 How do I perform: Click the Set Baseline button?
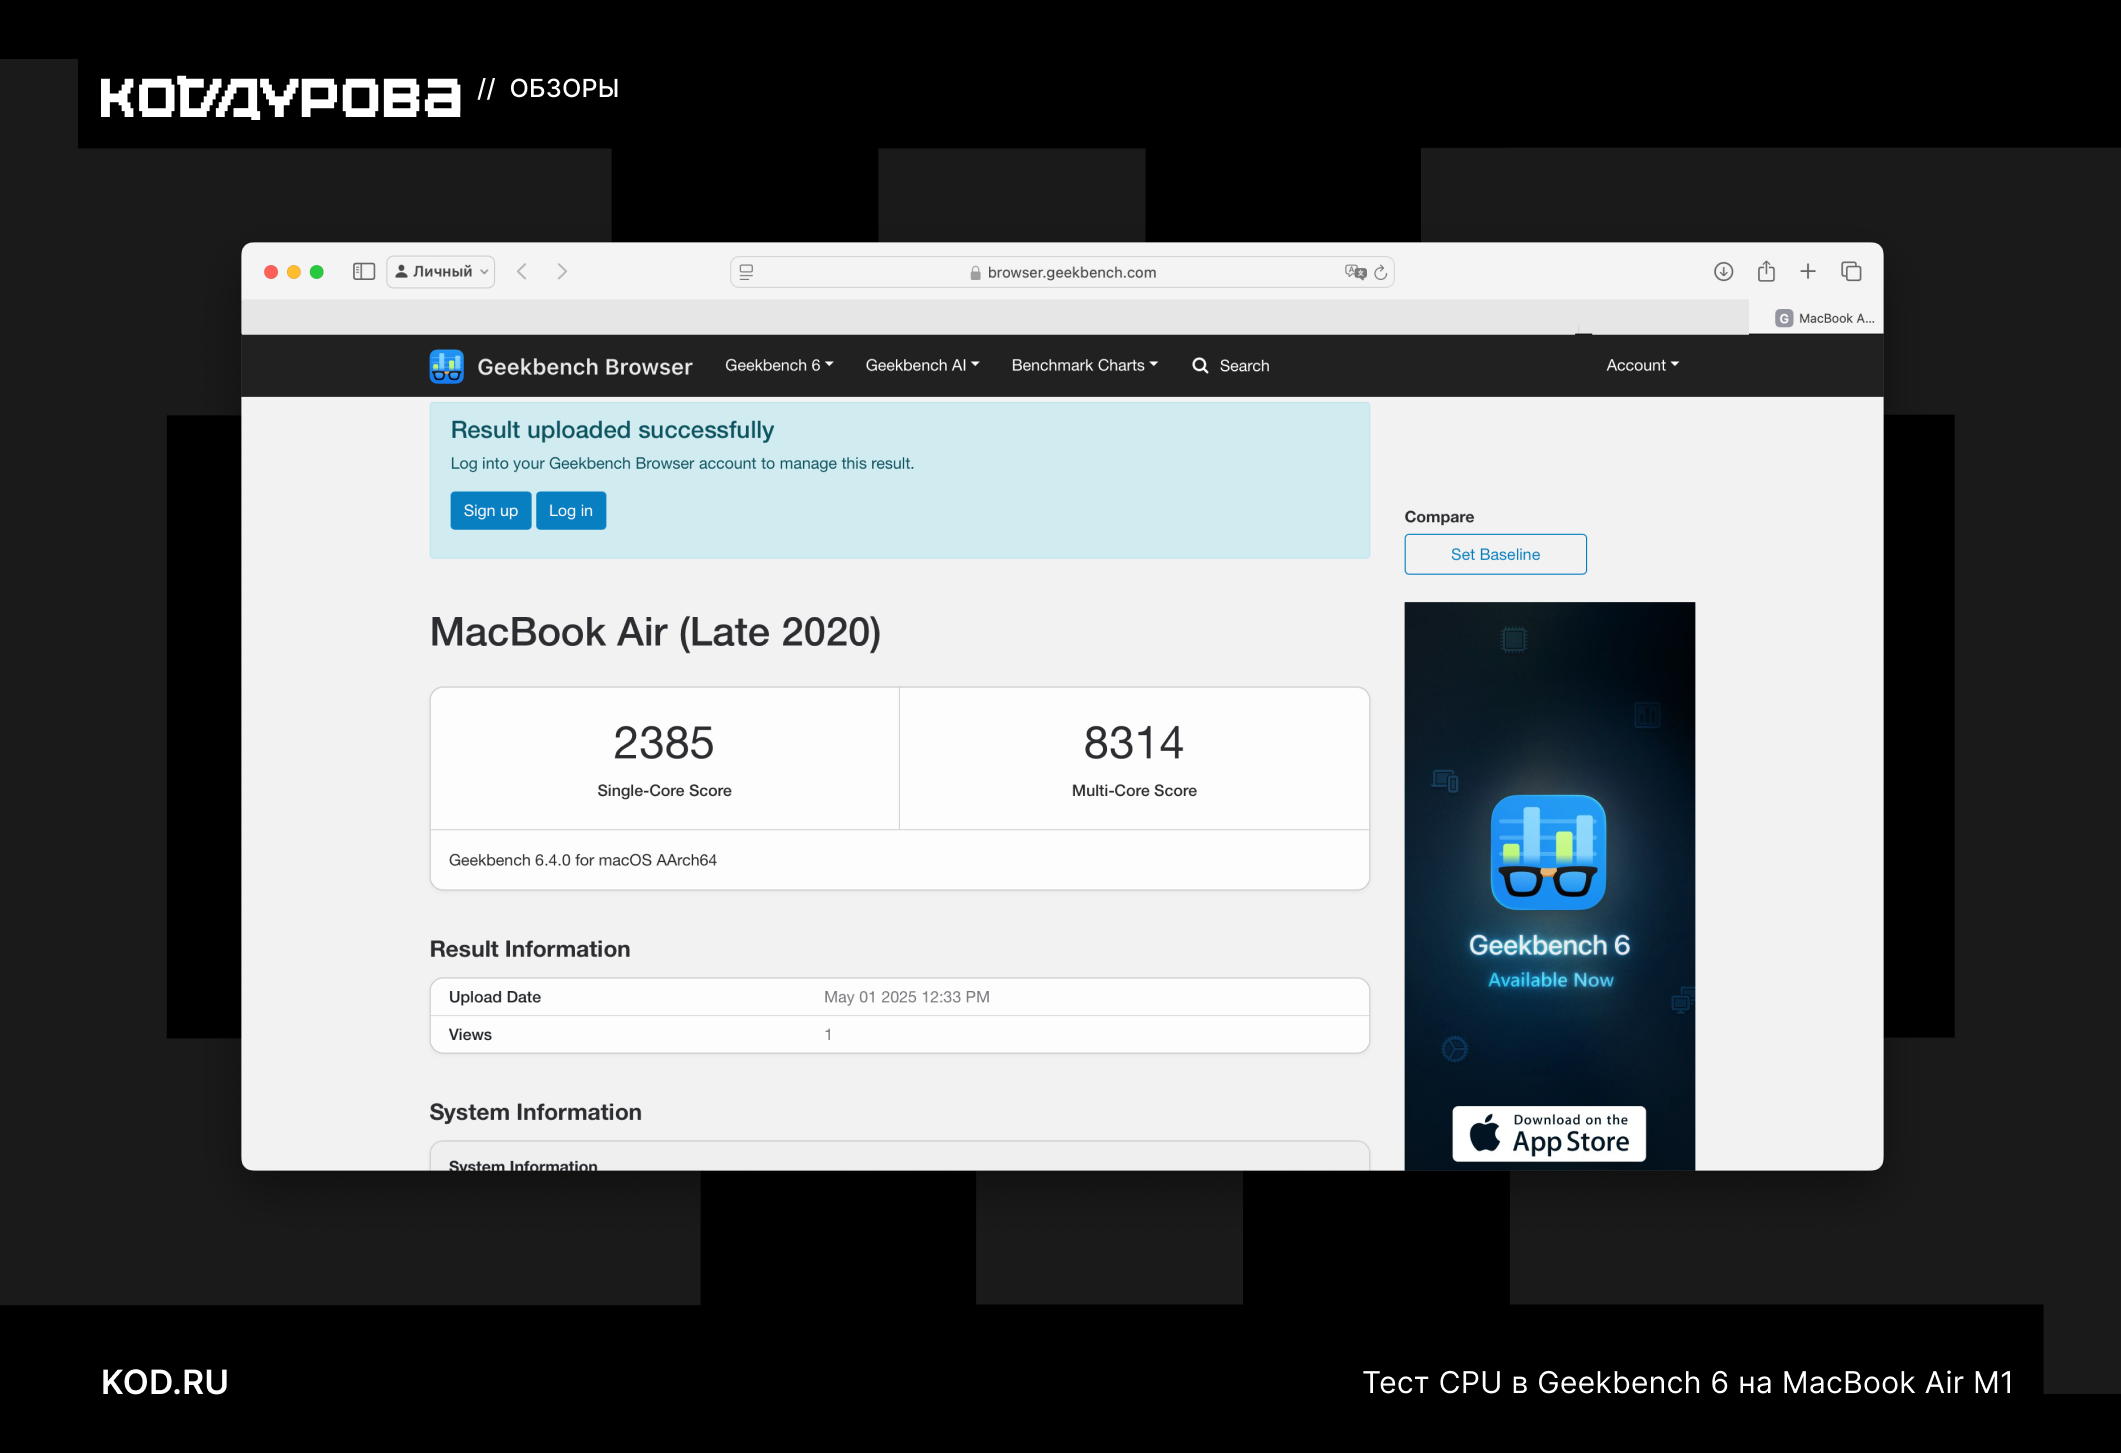1495,555
